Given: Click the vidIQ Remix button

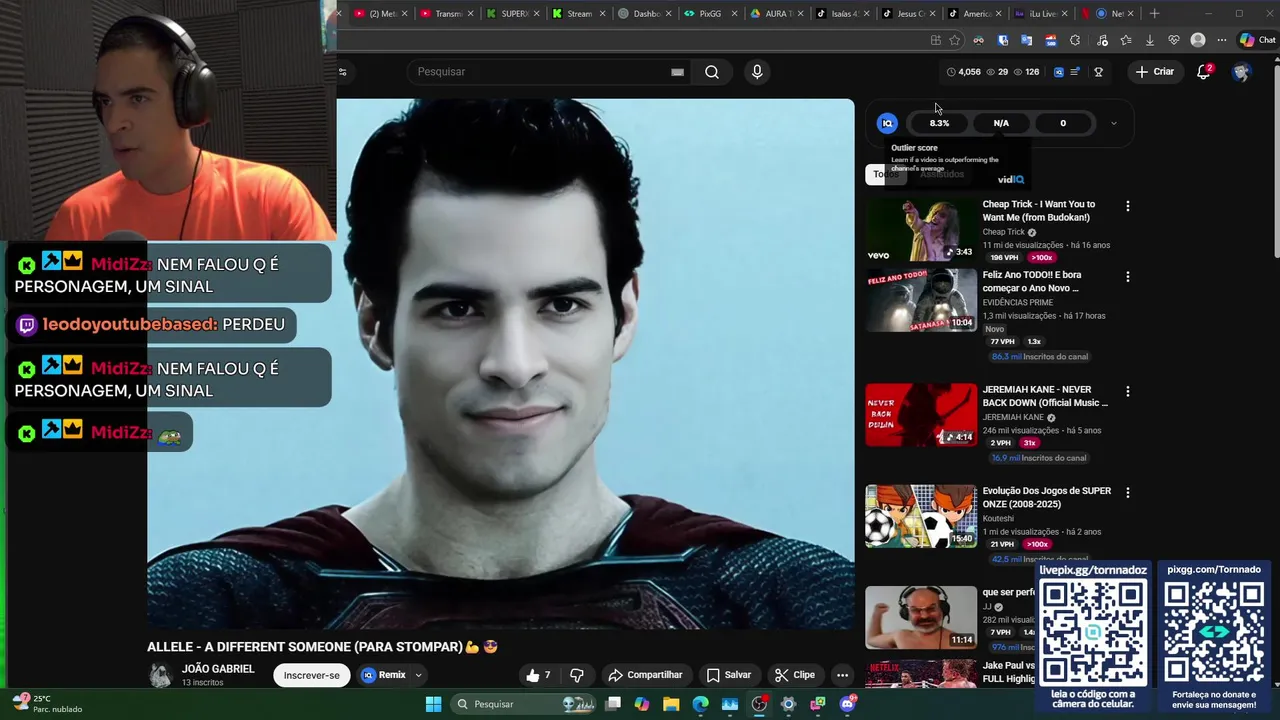Looking at the screenshot, I should click(384, 675).
